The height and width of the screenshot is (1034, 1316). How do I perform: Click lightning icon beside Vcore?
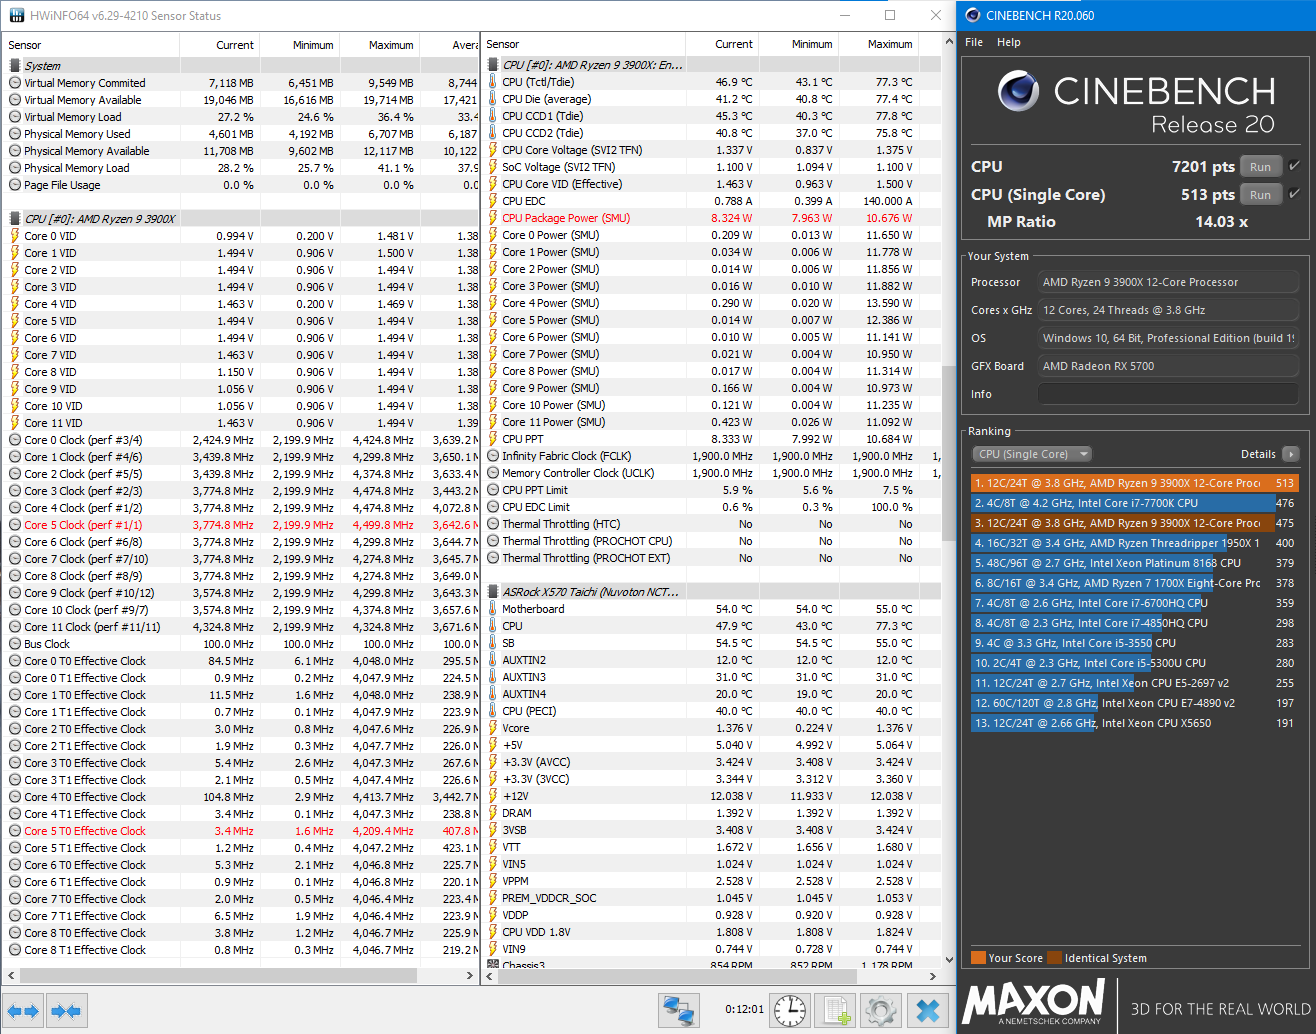tap(493, 728)
